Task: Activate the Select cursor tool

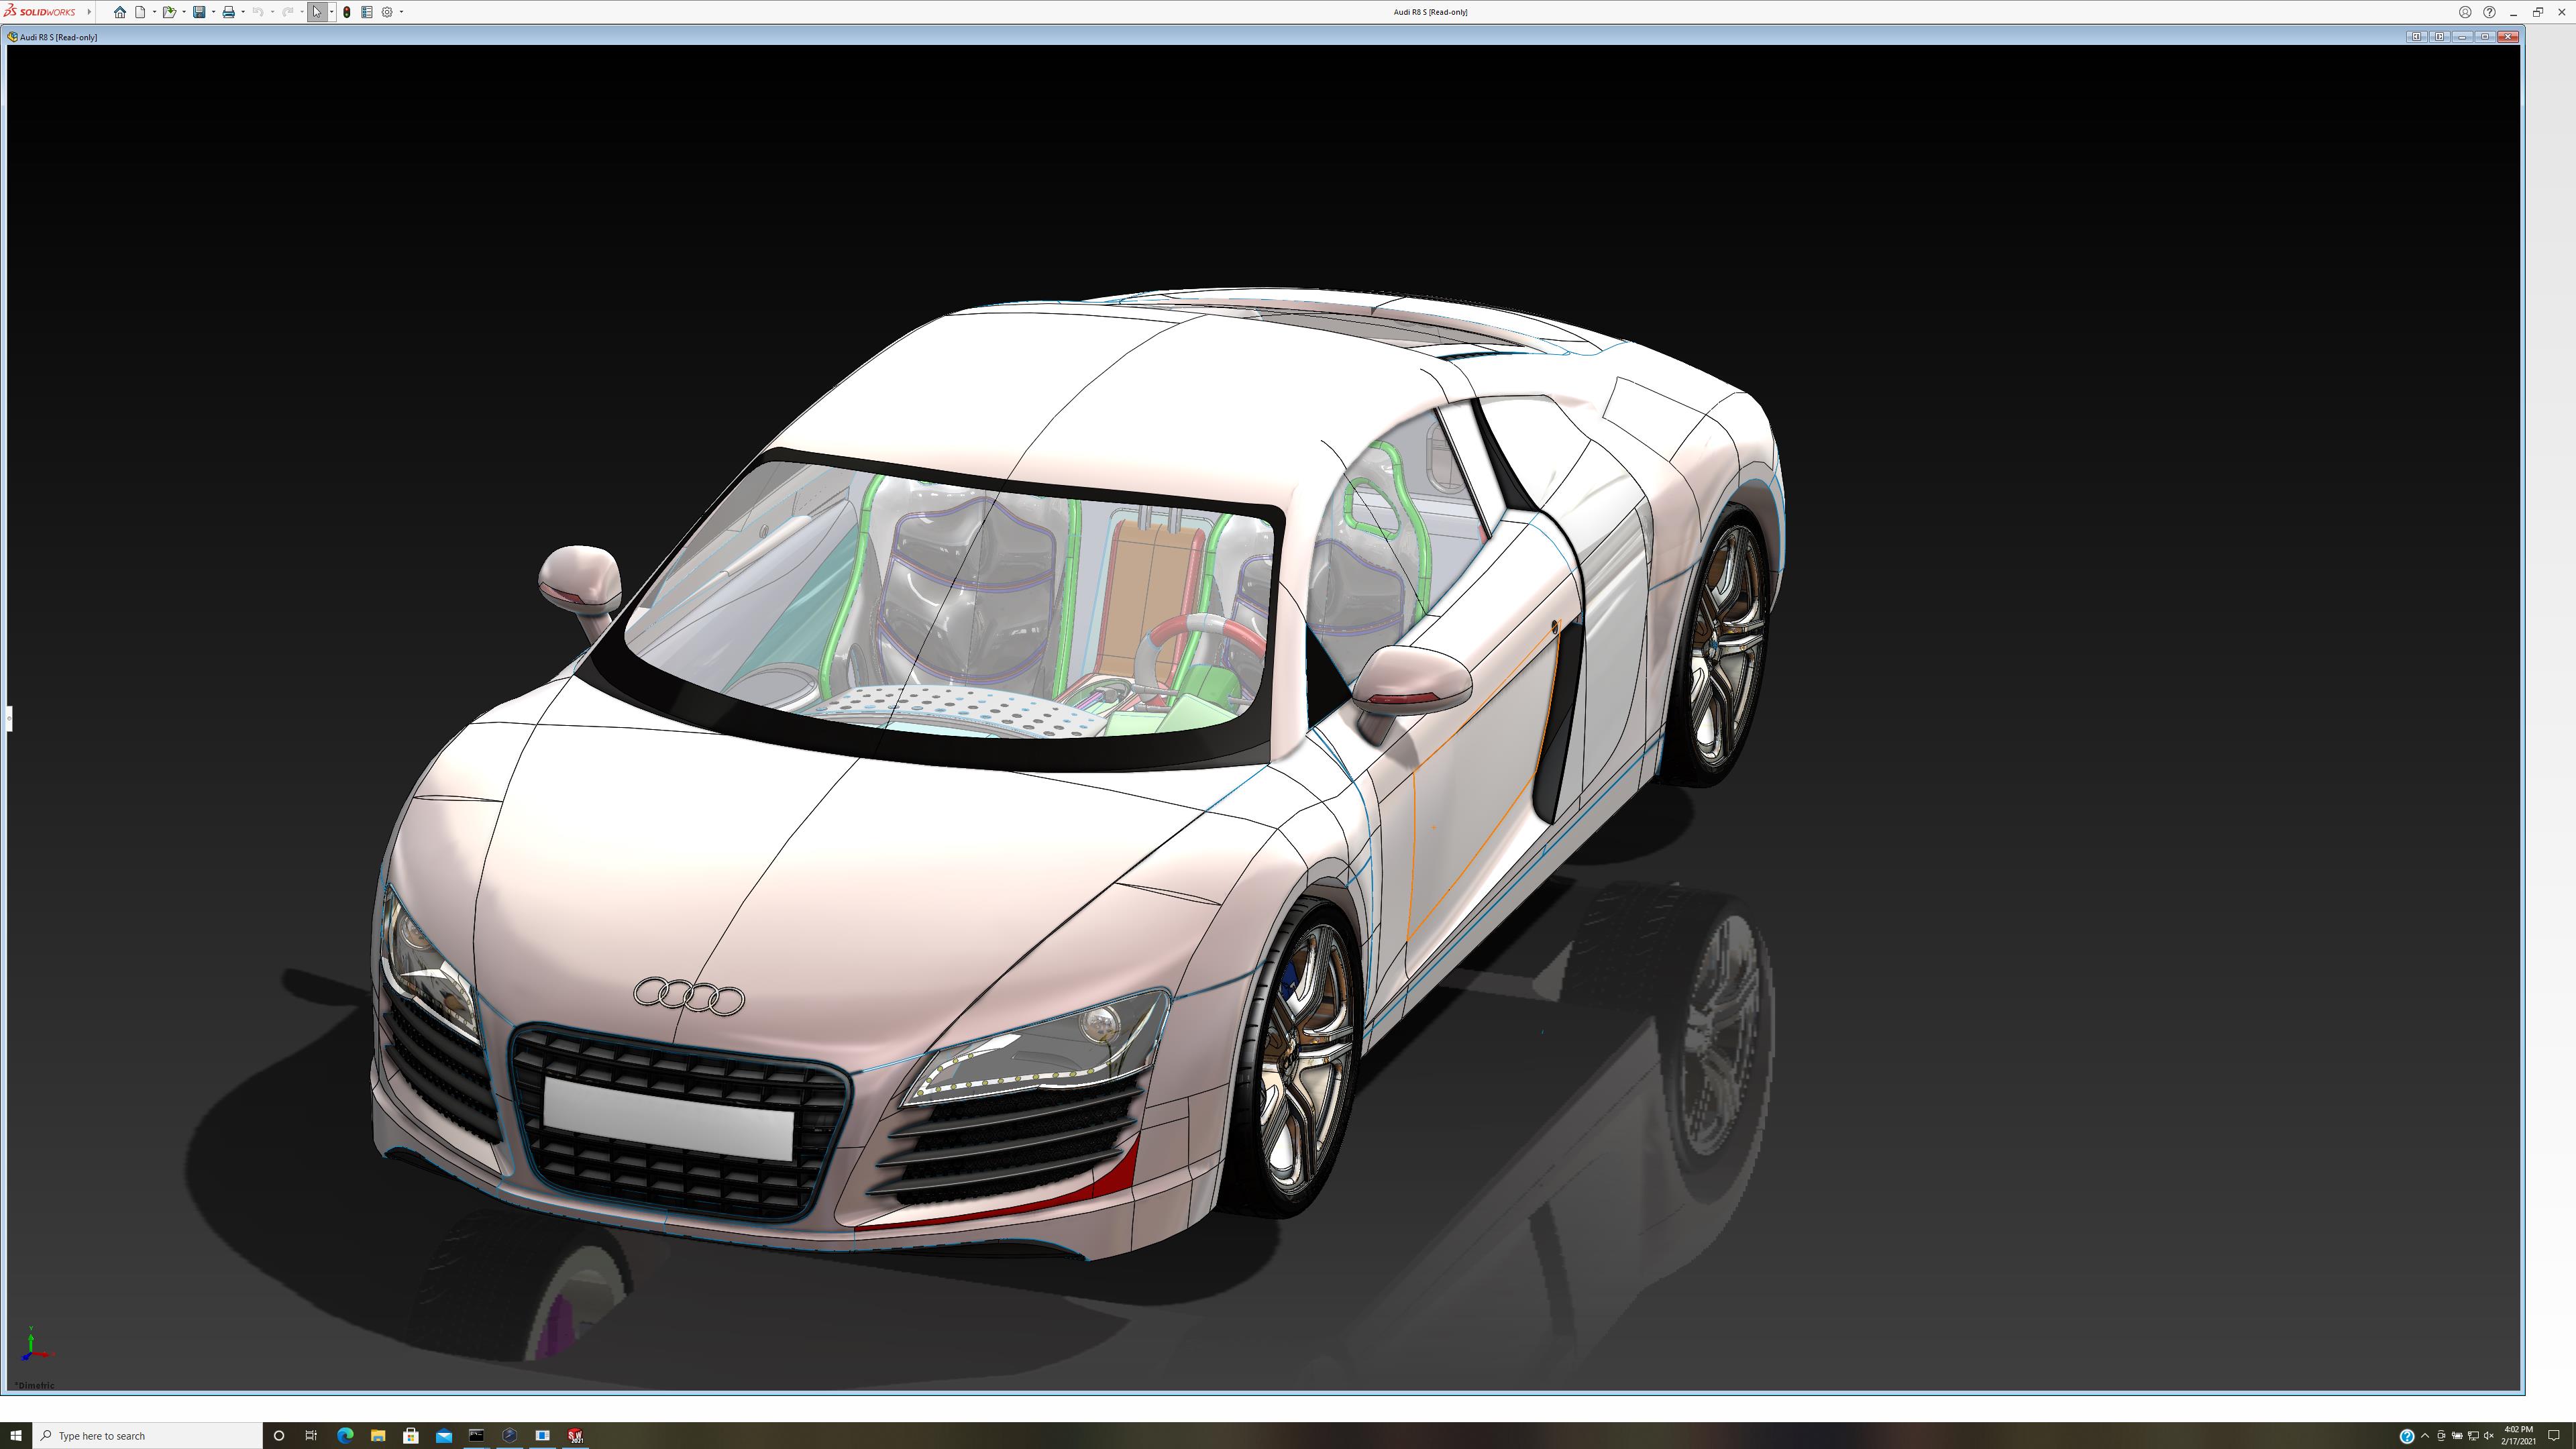Action: pyautogui.click(x=317, y=12)
